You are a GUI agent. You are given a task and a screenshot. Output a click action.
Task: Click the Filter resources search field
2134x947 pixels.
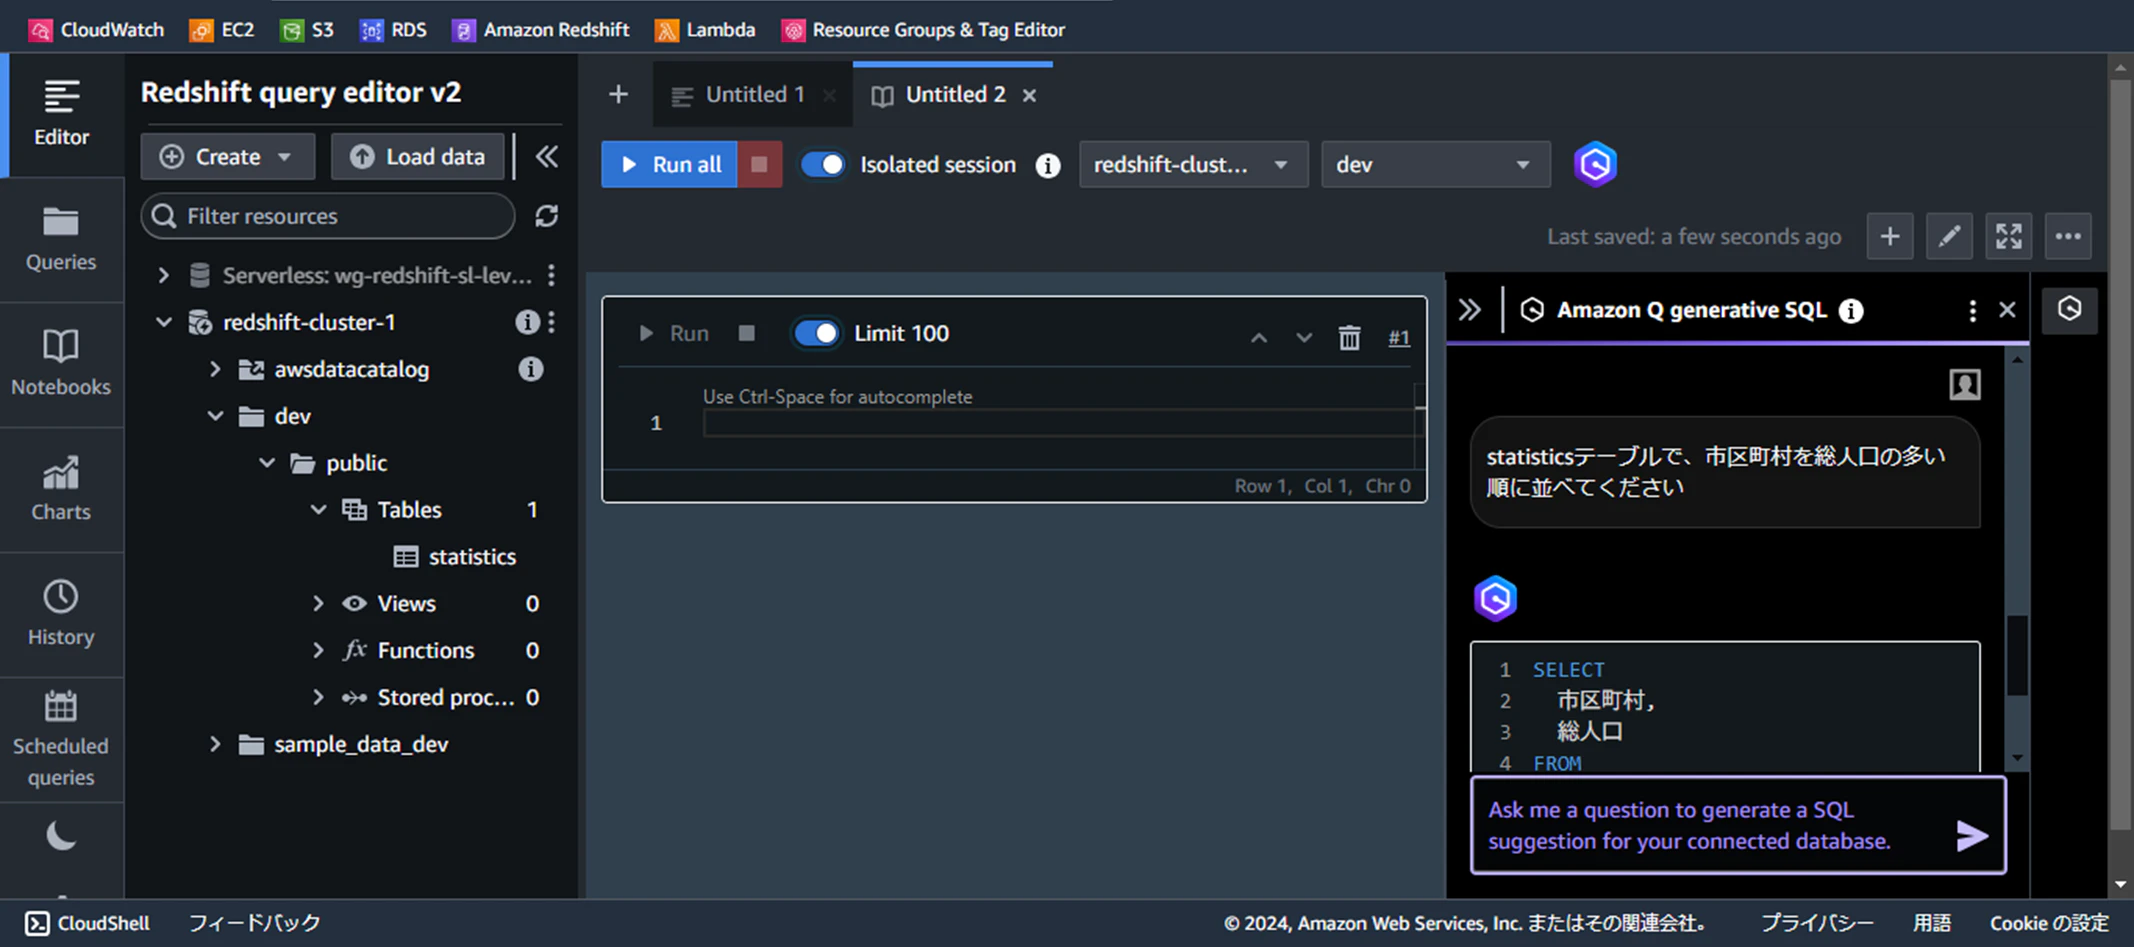point(328,216)
